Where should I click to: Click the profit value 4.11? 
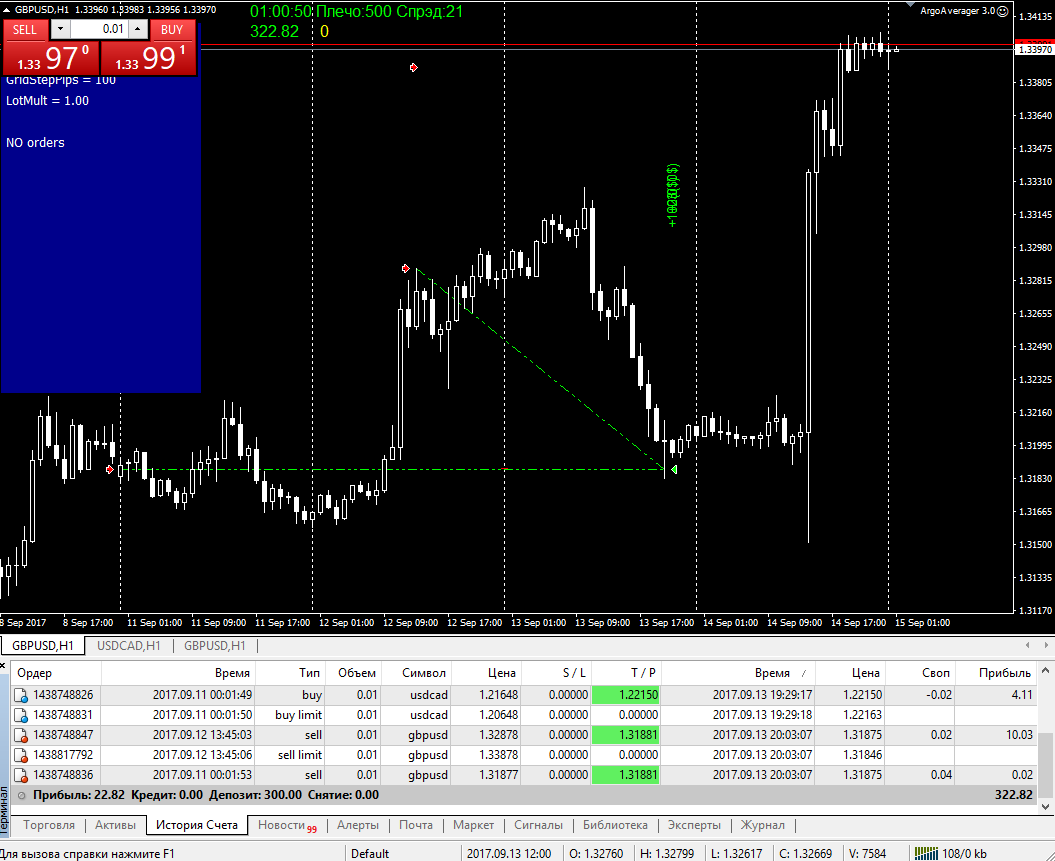1022,695
